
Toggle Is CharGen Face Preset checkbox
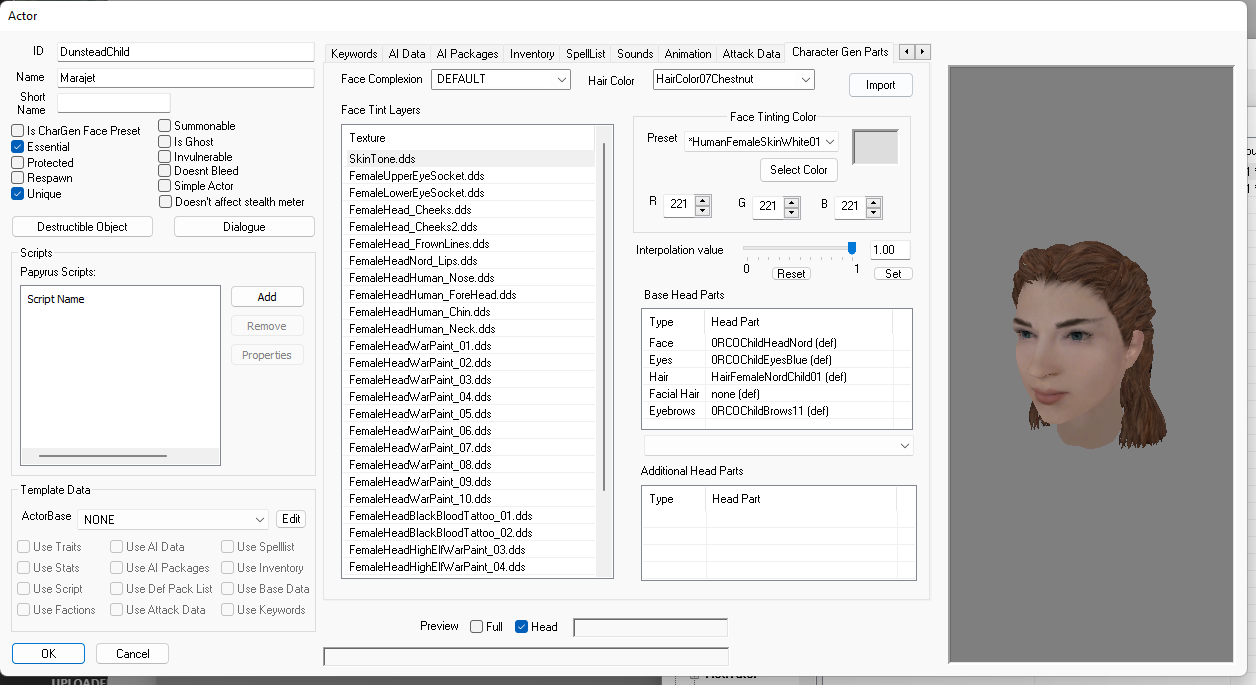pos(18,131)
